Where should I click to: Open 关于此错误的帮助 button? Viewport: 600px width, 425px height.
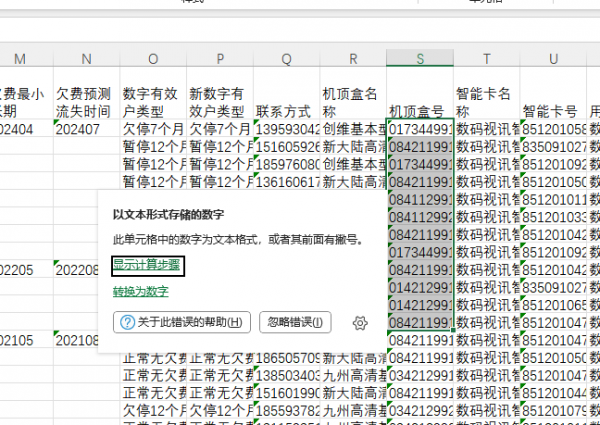pyautogui.click(x=182, y=322)
